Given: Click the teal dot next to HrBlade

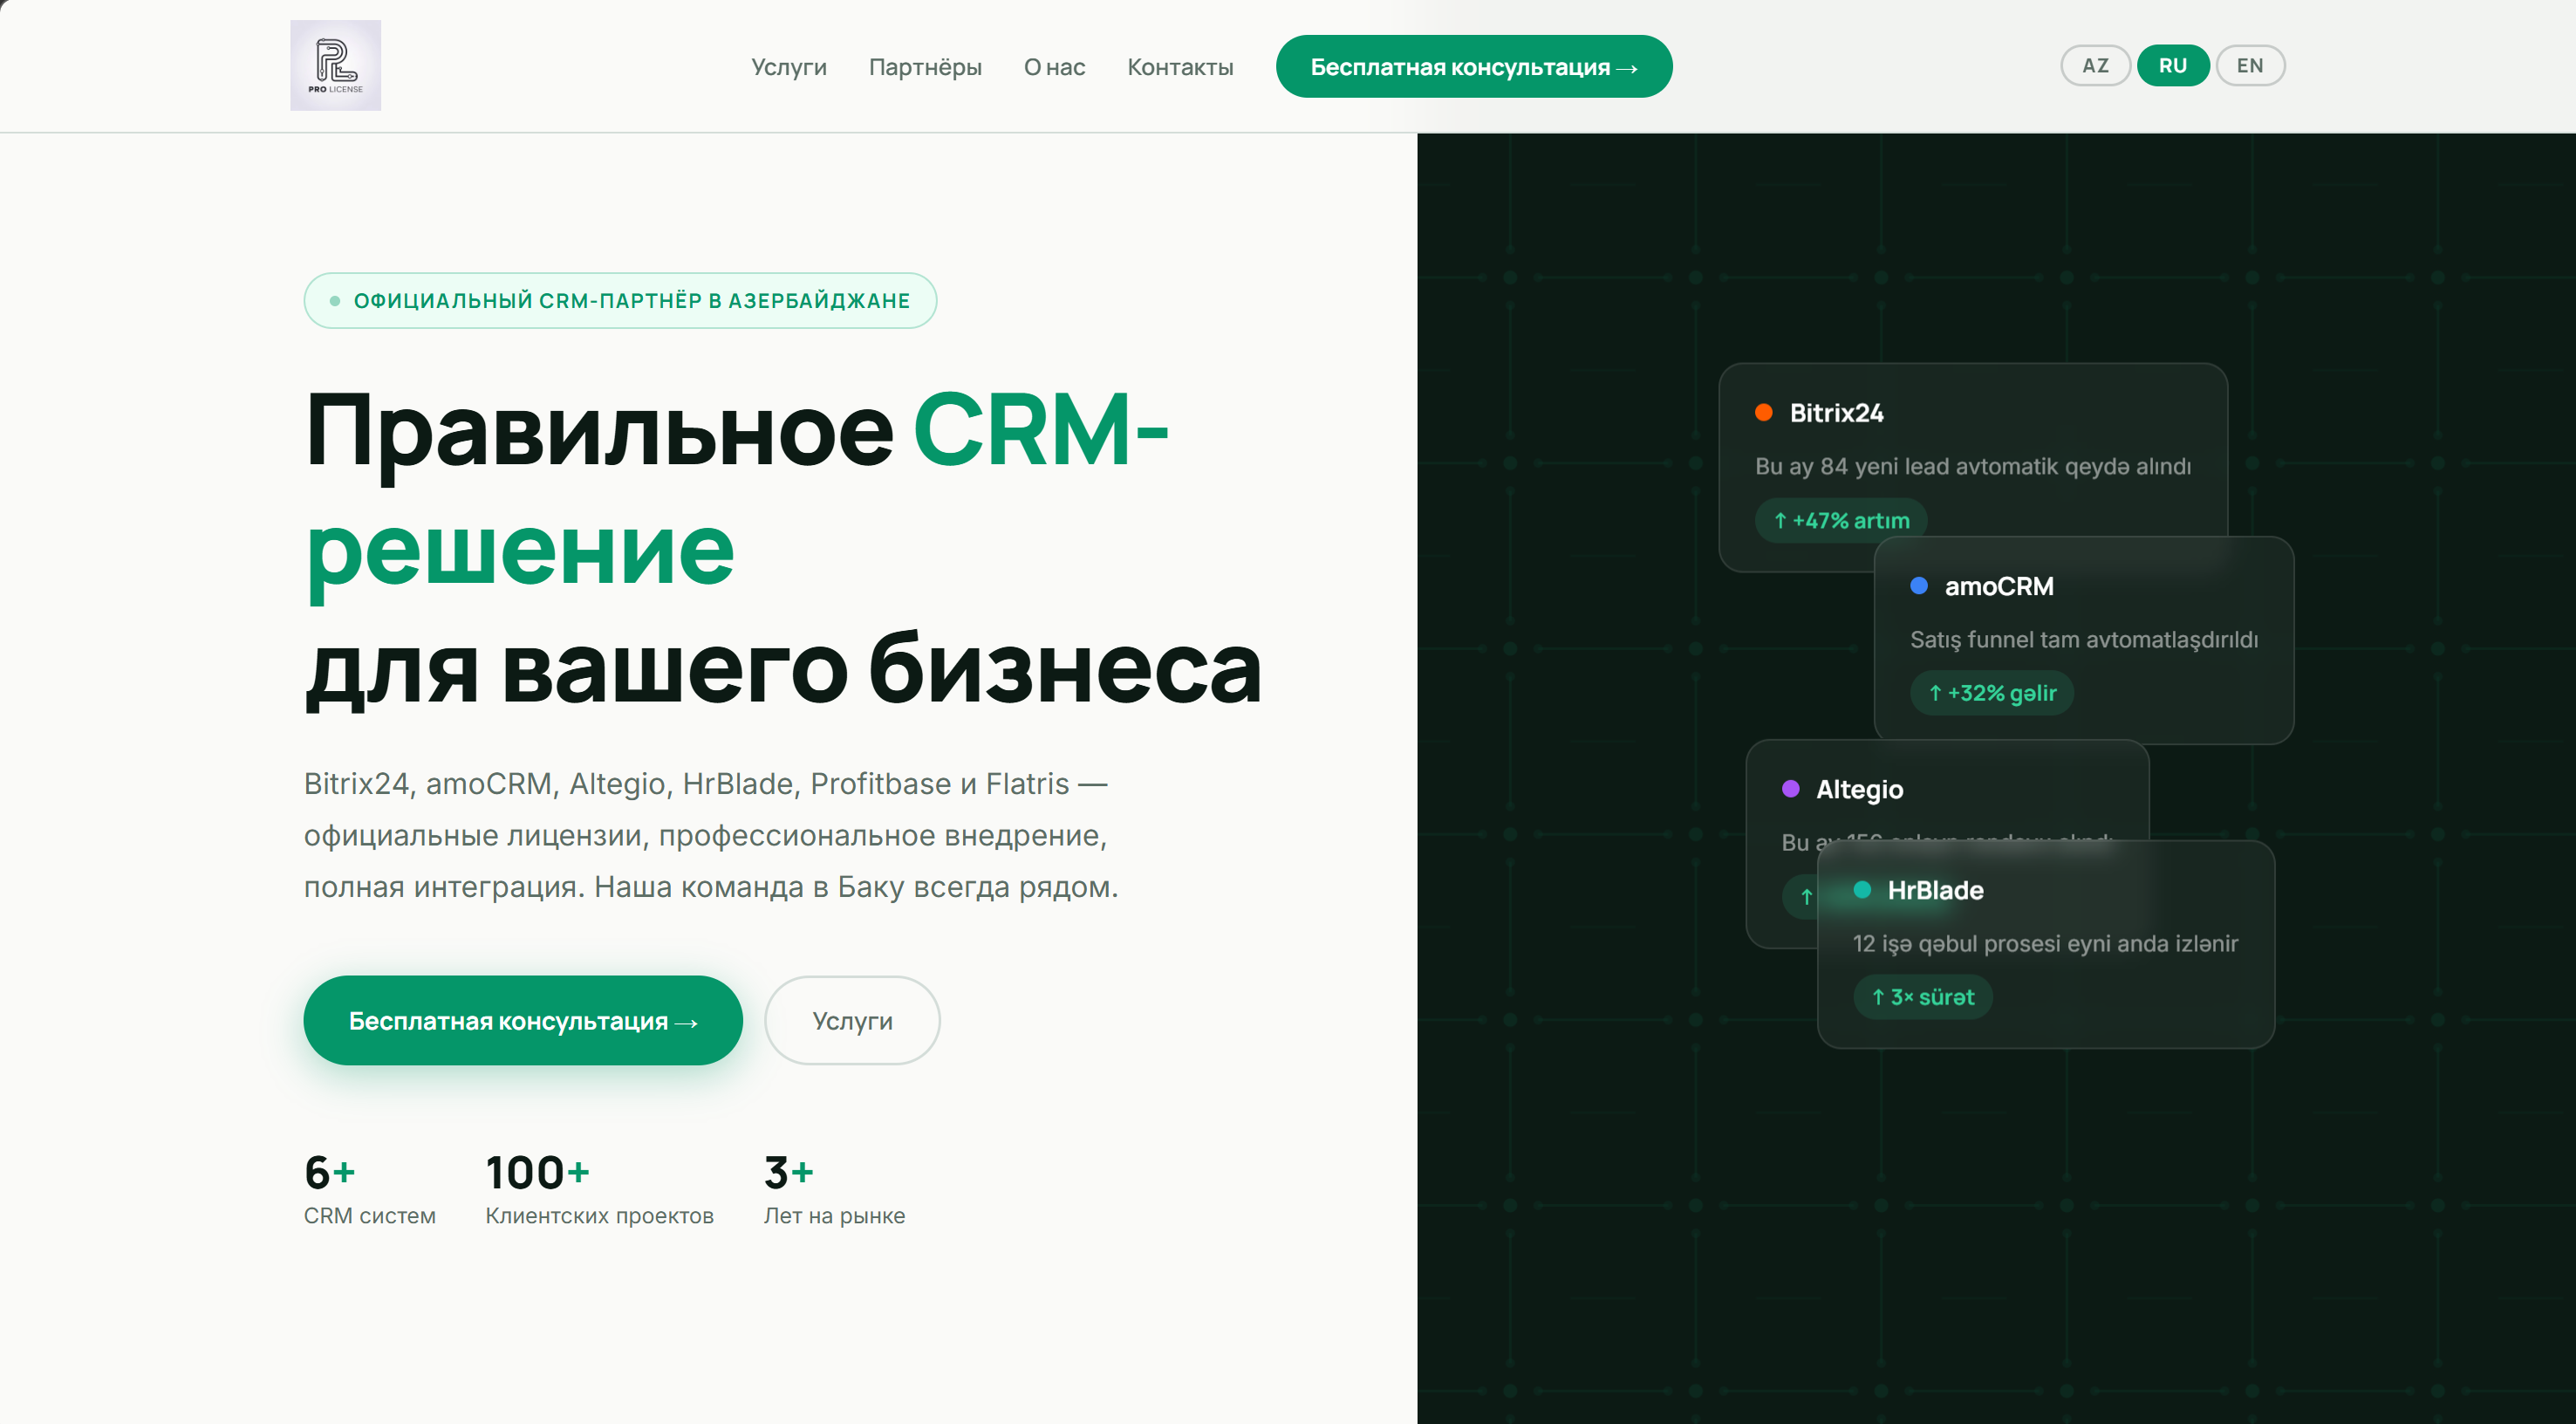Looking at the screenshot, I should pos(1862,890).
